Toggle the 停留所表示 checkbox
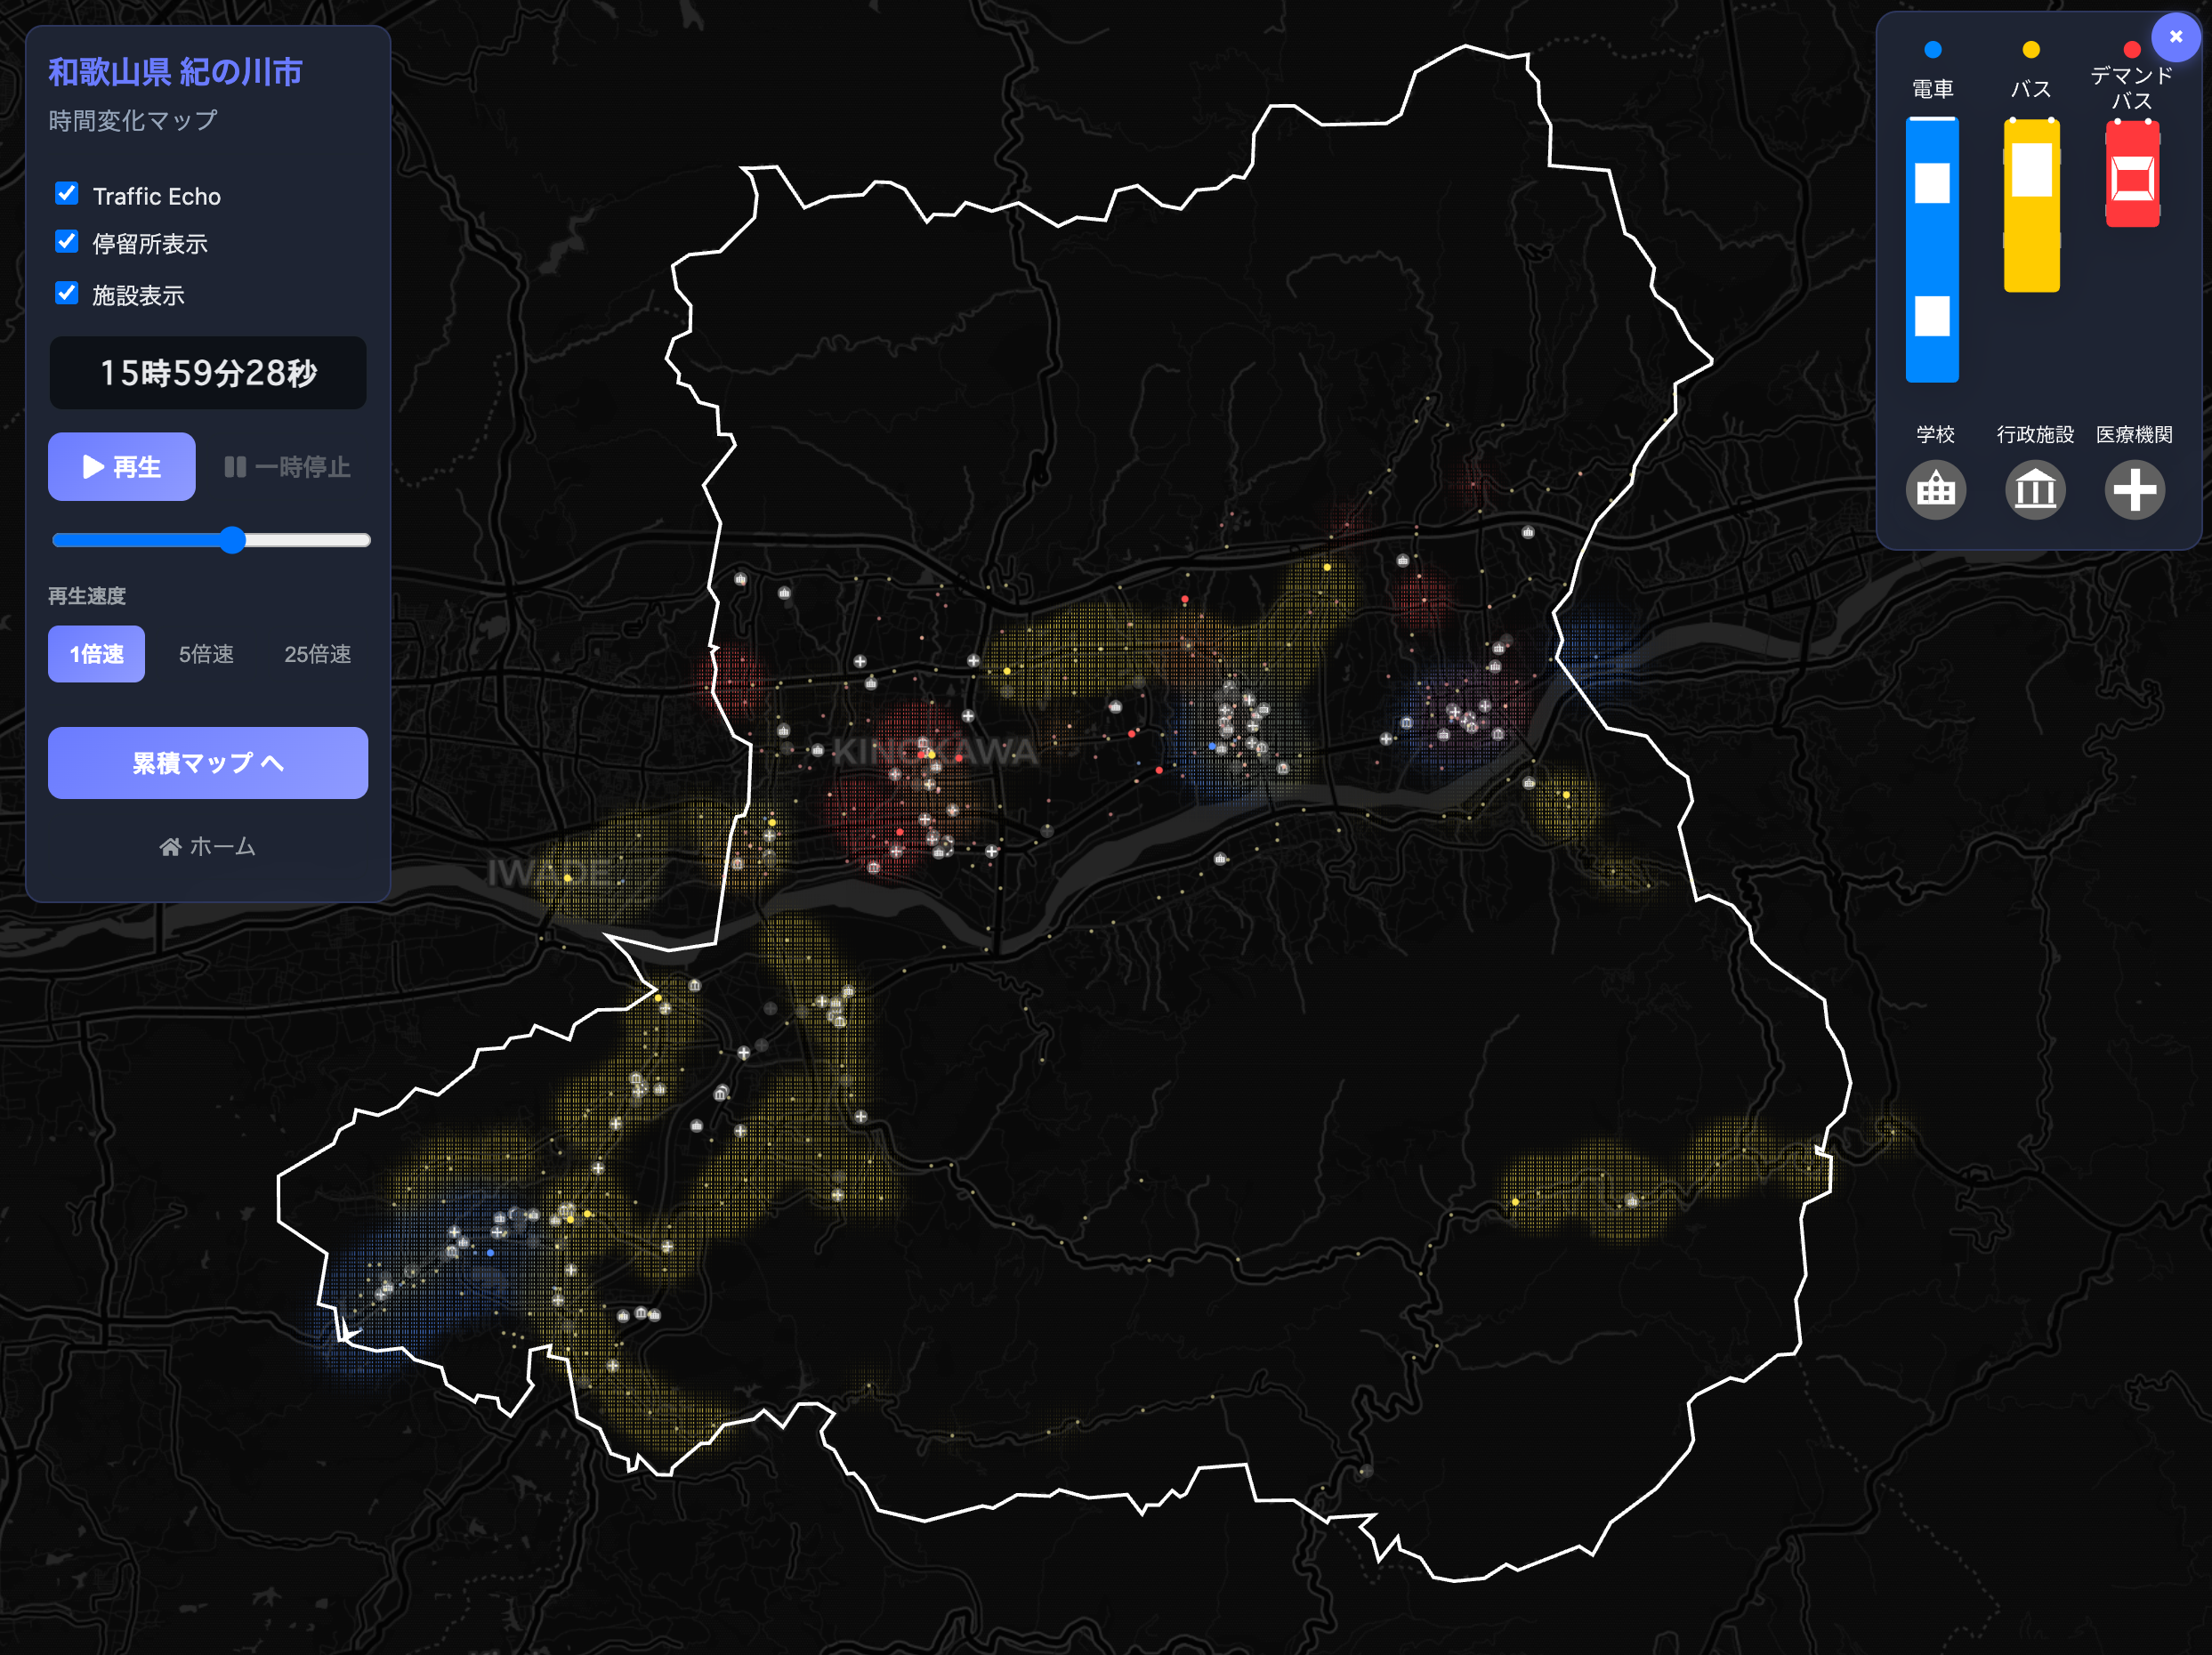2212x1655 pixels. pyautogui.click(x=67, y=242)
